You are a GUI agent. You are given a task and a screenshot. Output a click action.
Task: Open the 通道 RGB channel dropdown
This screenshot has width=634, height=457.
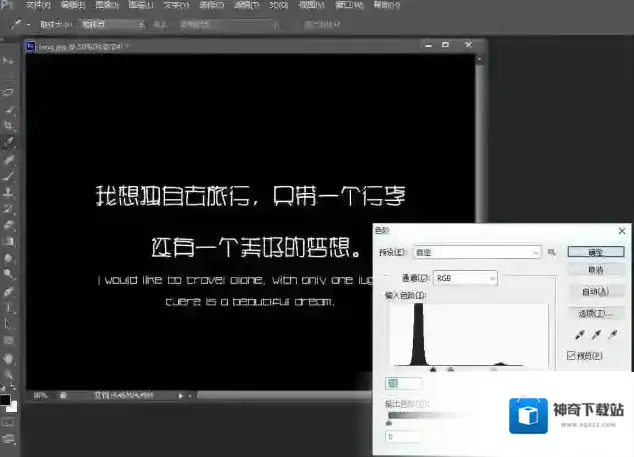tap(464, 277)
